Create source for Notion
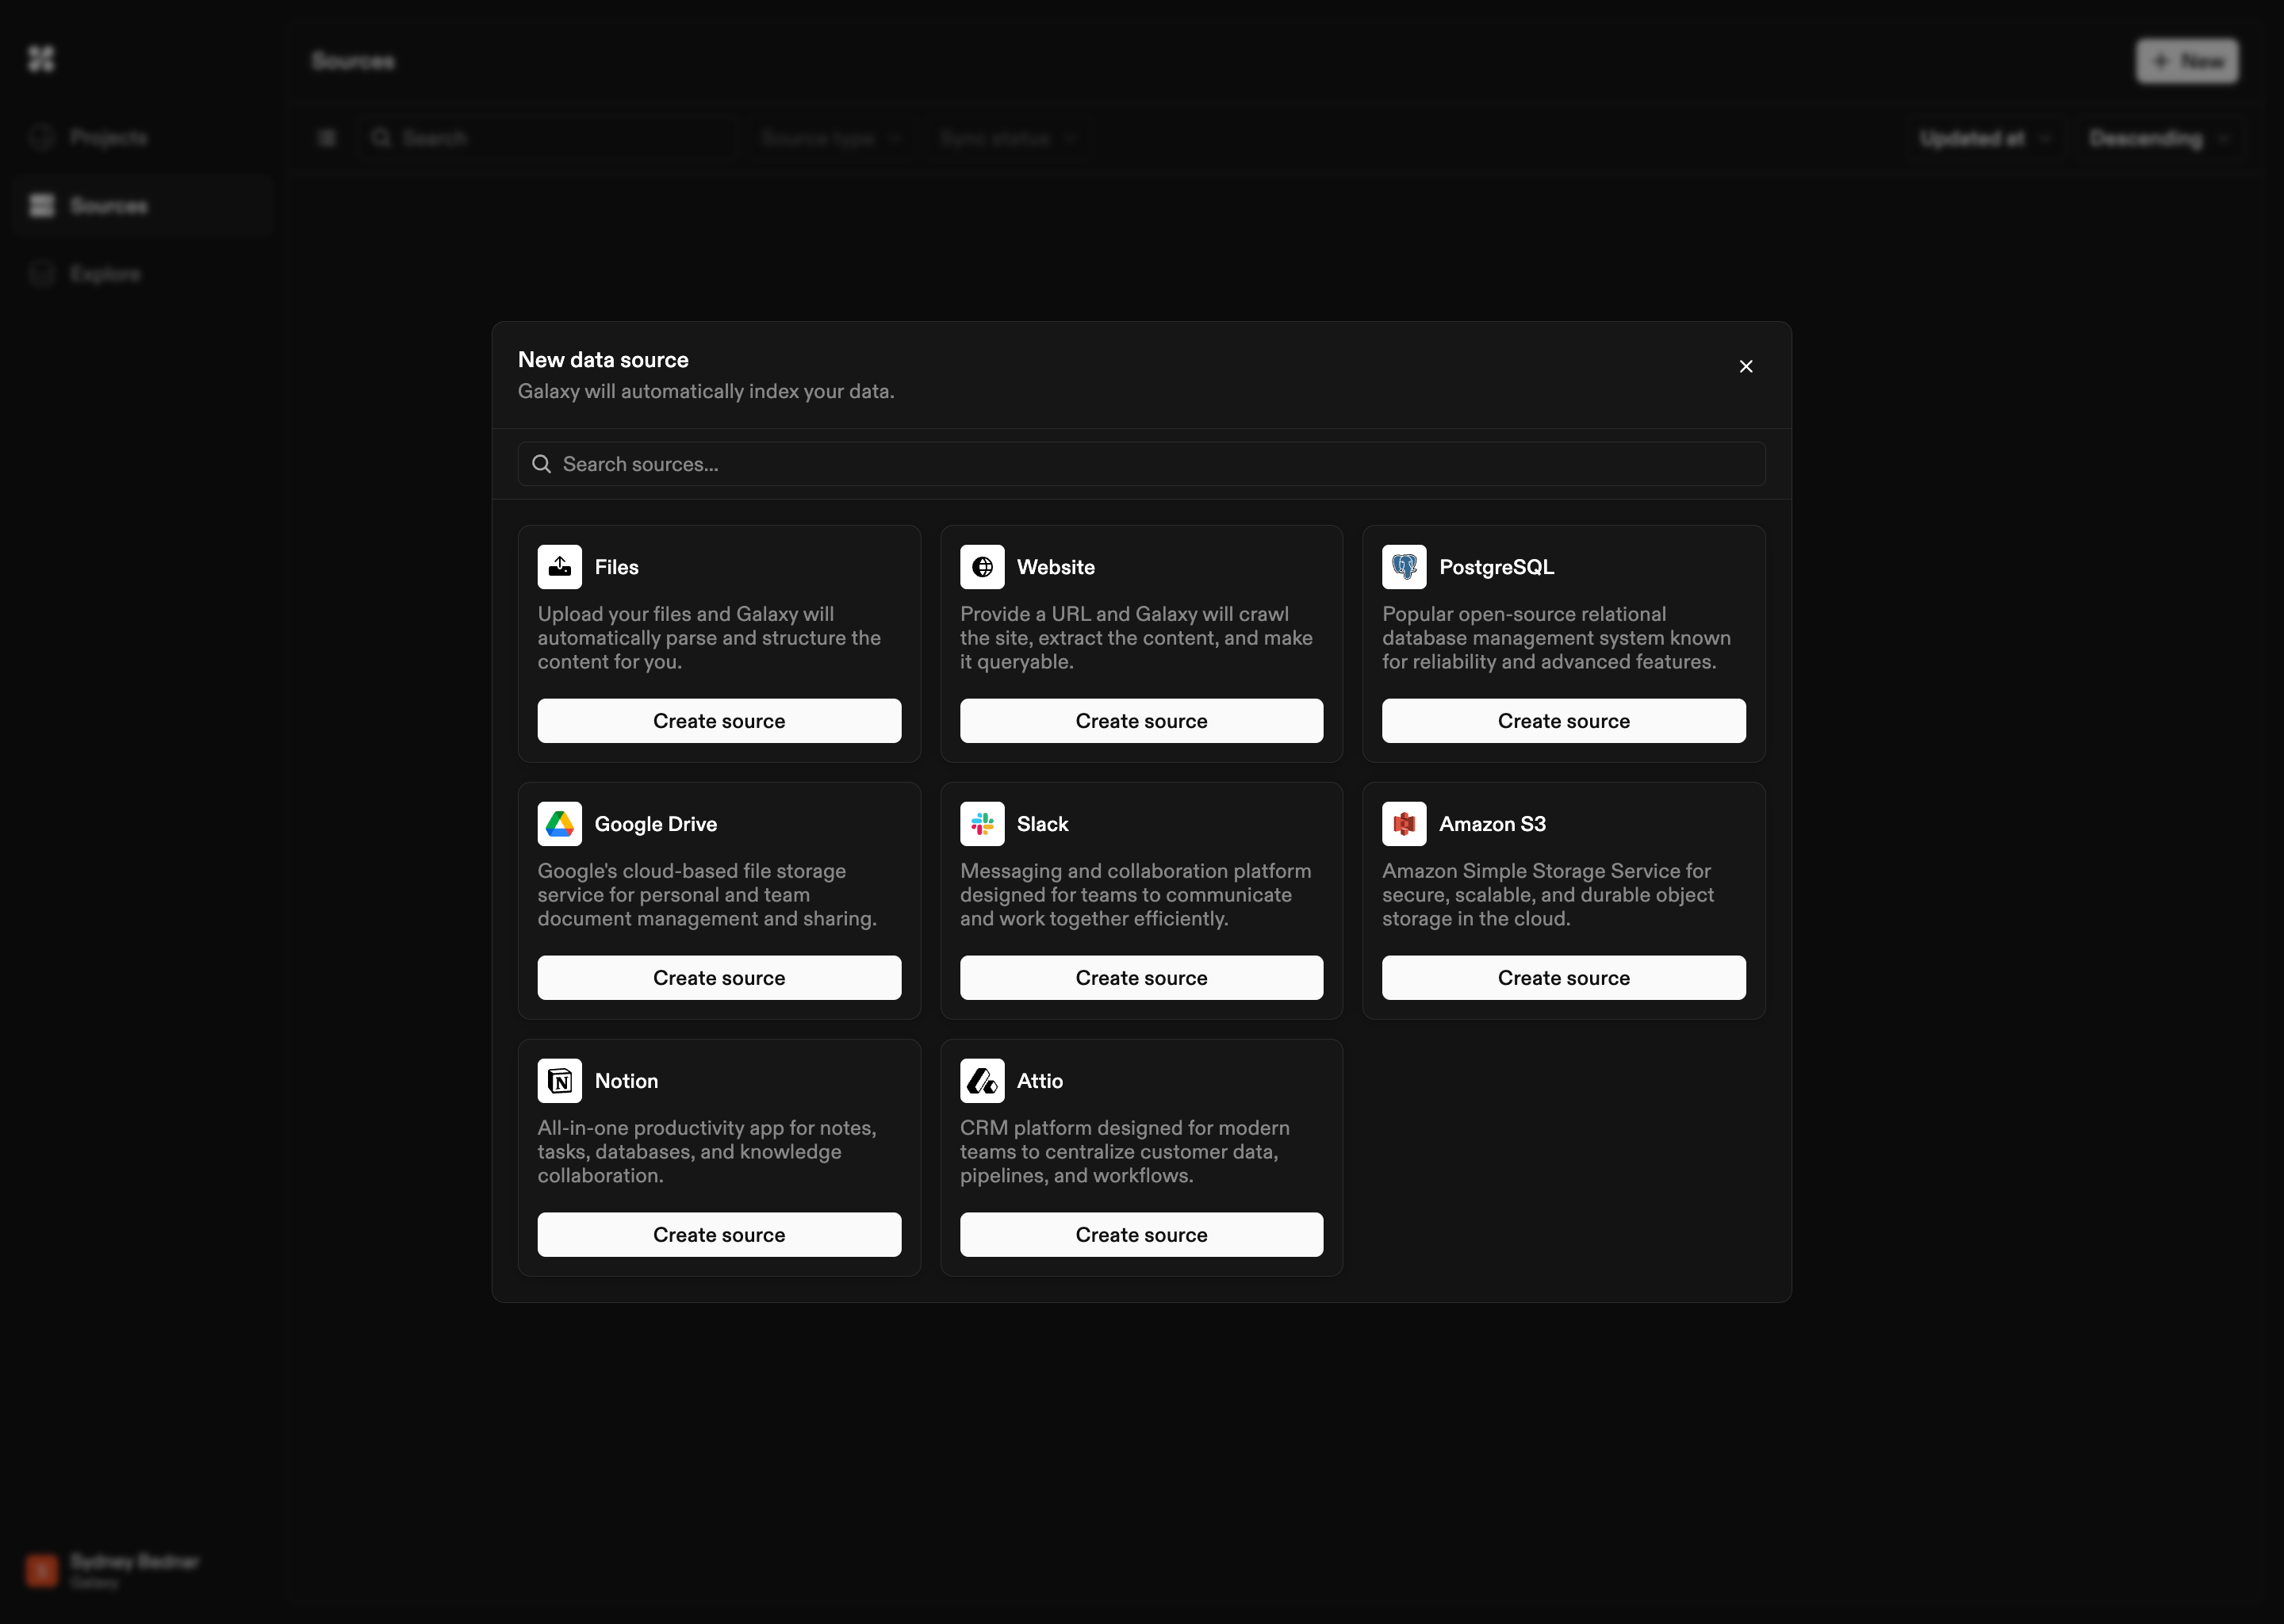2284x1624 pixels. click(x=719, y=1235)
